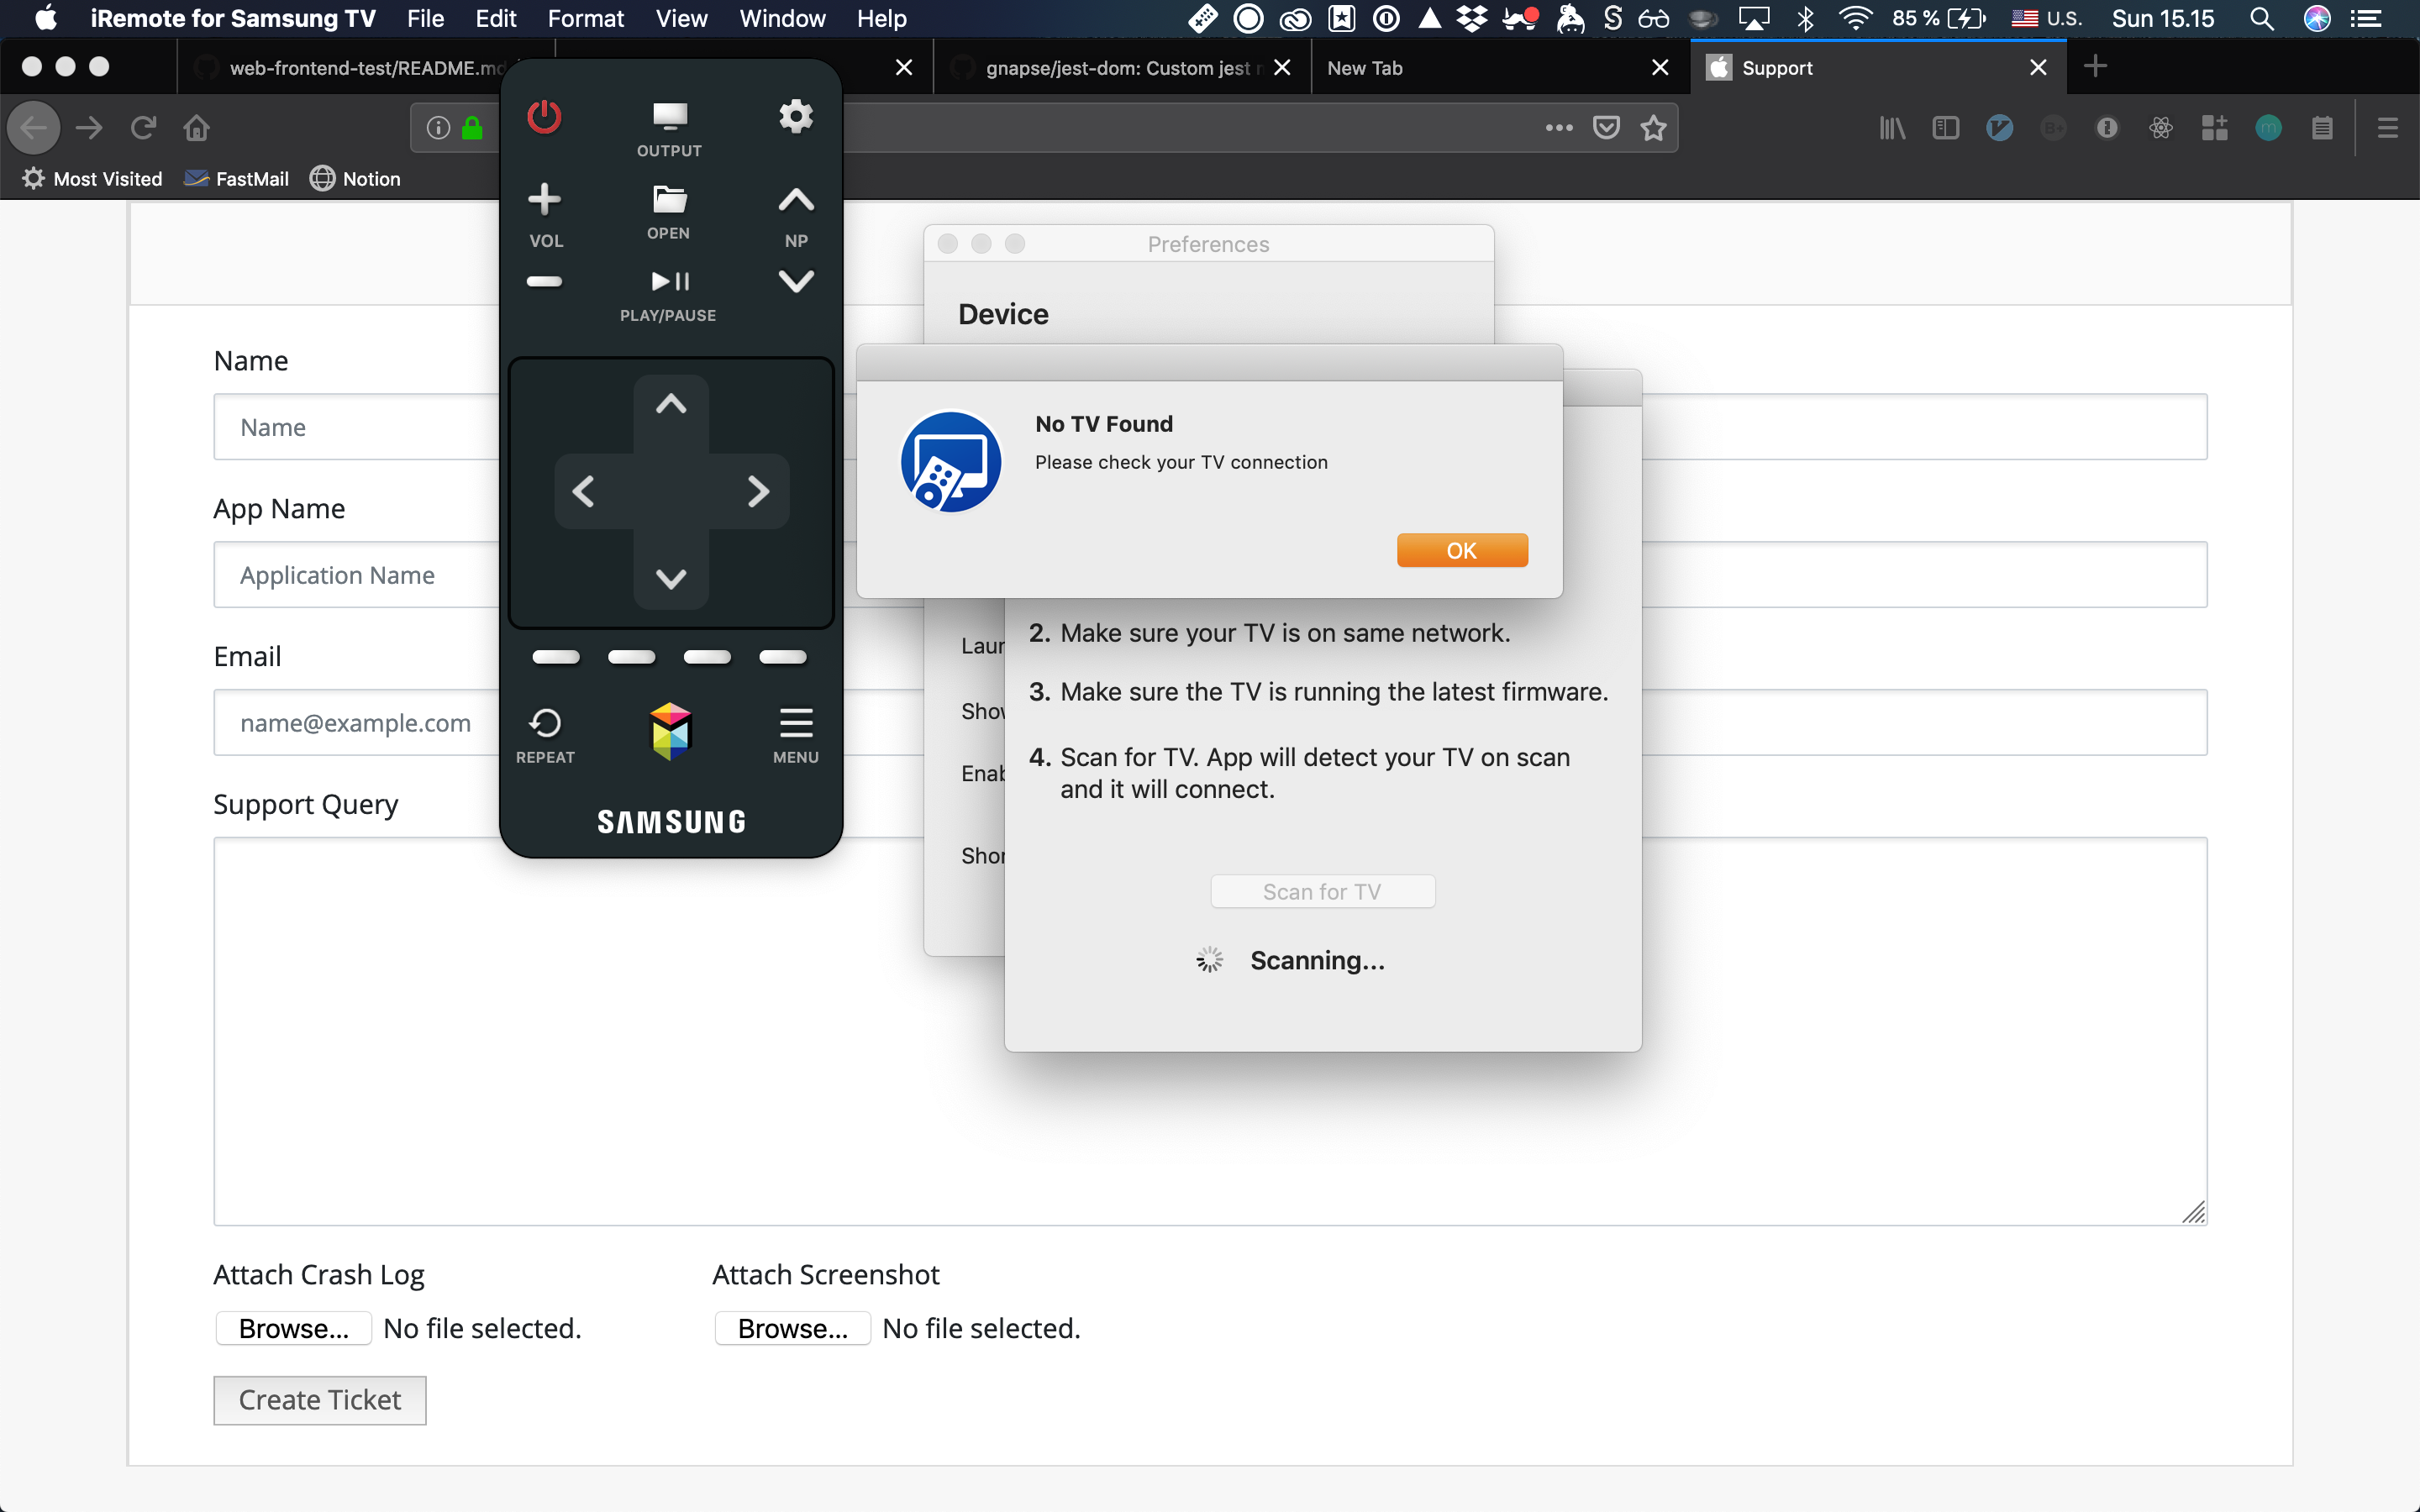Decrease volume with minus button

pyautogui.click(x=544, y=281)
